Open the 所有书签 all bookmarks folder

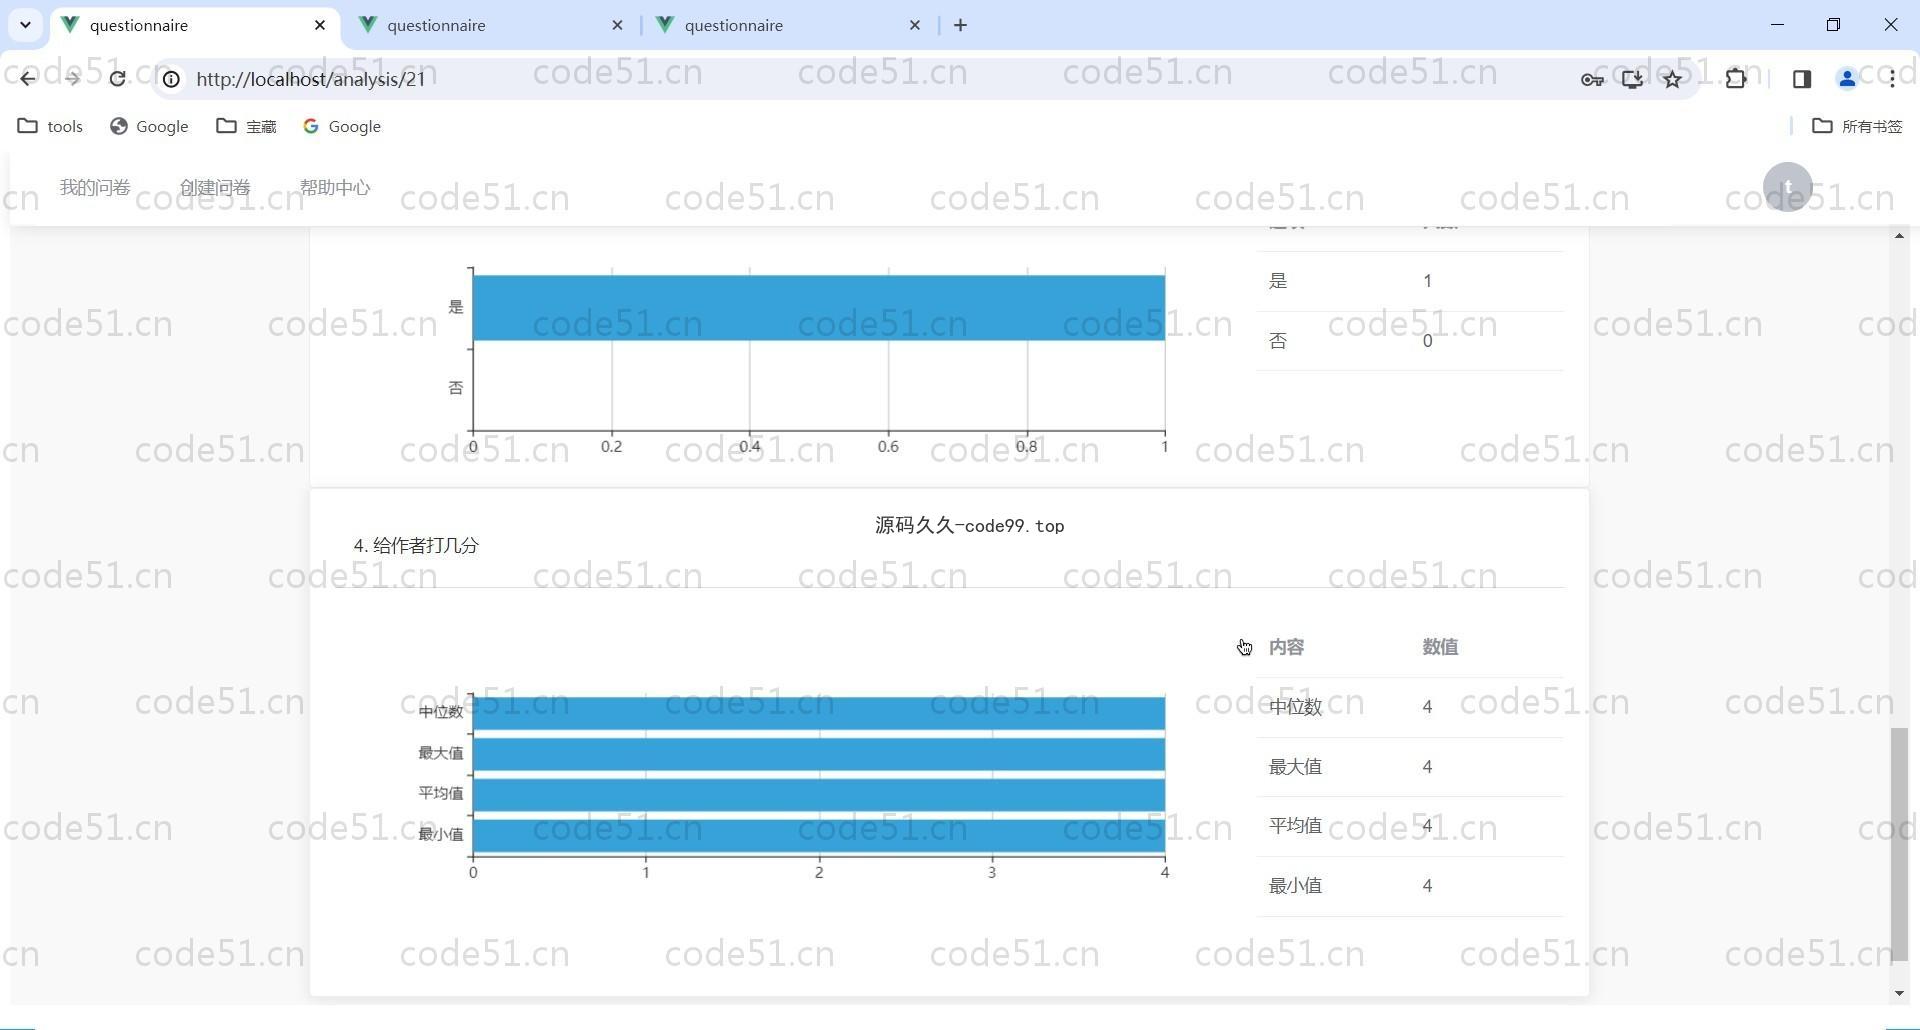(x=1857, y=126)
